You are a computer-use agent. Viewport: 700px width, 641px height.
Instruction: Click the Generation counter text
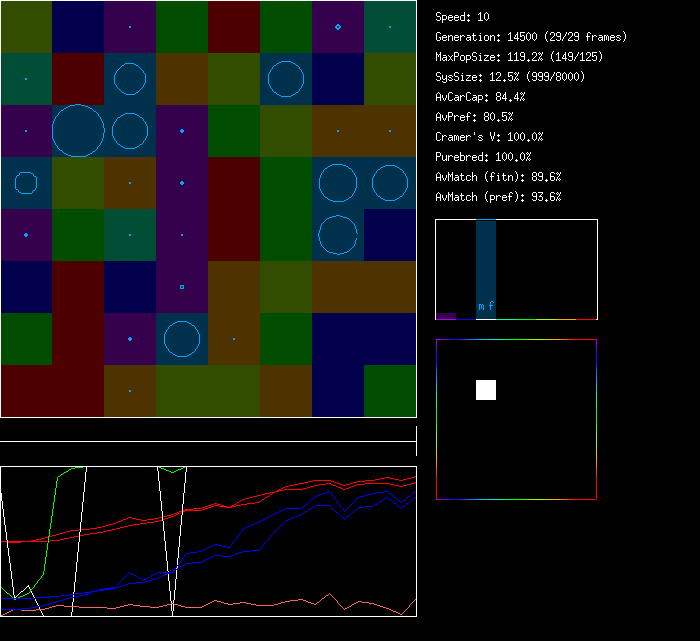(531, 37)
